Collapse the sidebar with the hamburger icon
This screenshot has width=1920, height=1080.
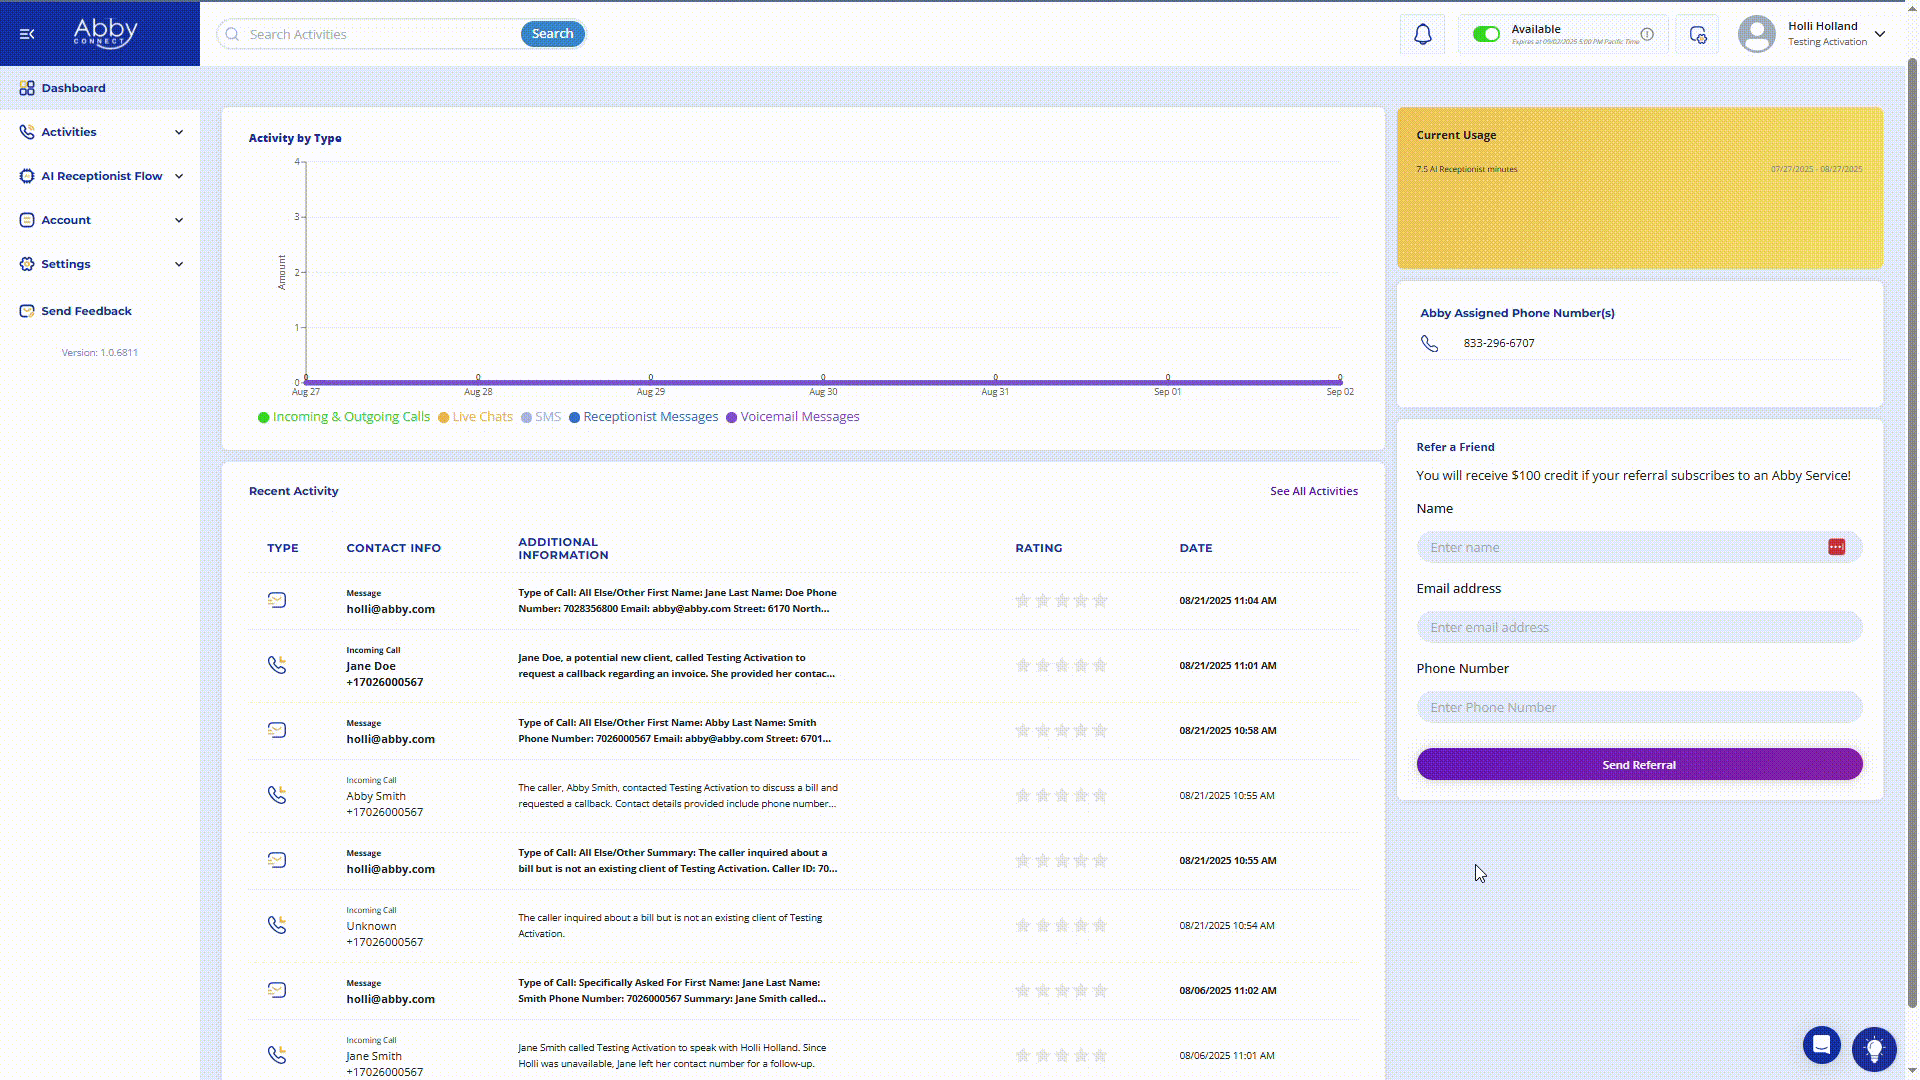coord(27,34)
